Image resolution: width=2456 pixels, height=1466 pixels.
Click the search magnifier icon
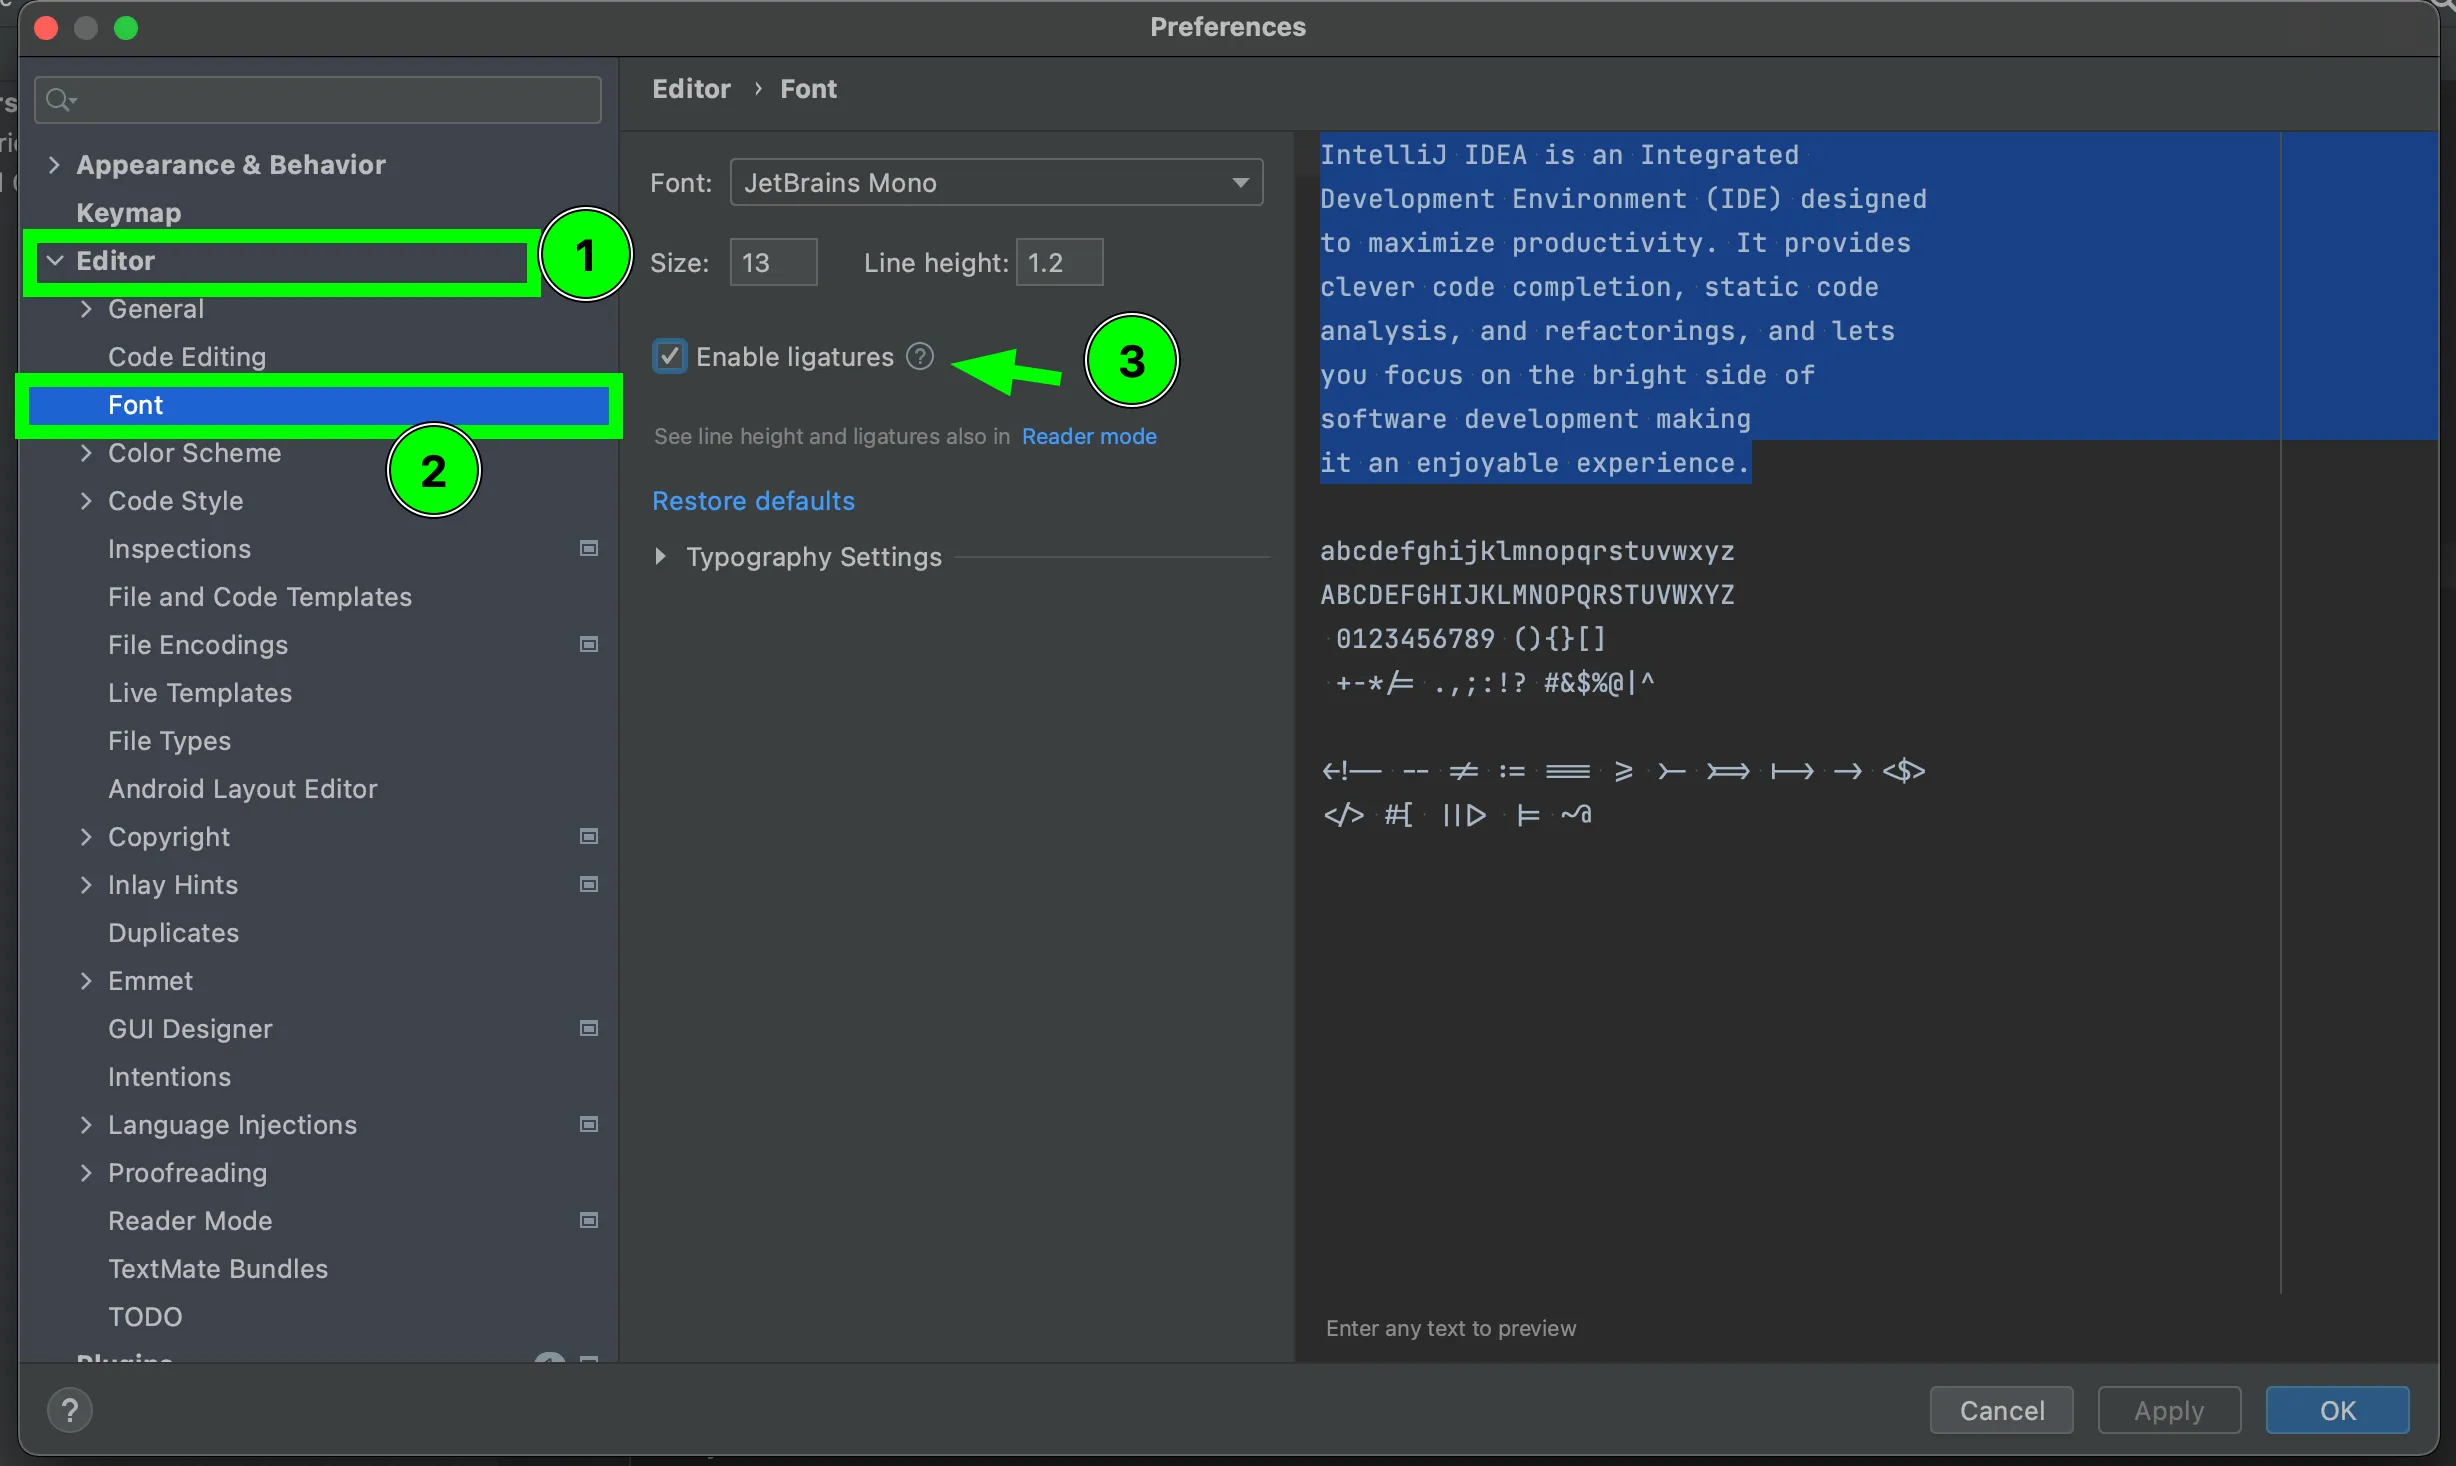59,99
